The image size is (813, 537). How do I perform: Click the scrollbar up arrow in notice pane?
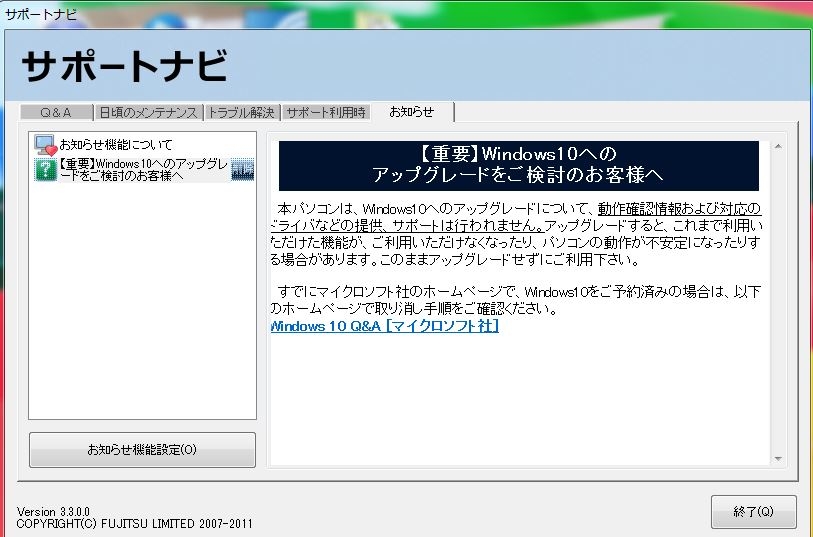pos(778,146)
